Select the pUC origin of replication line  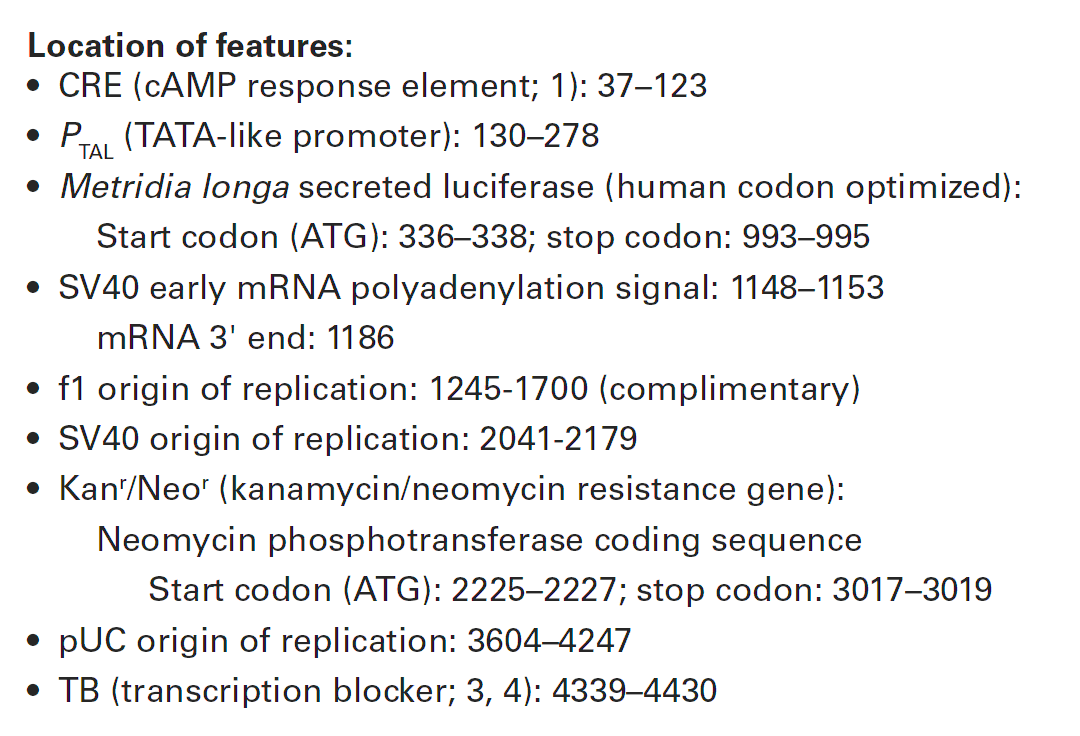click(344, 640)
